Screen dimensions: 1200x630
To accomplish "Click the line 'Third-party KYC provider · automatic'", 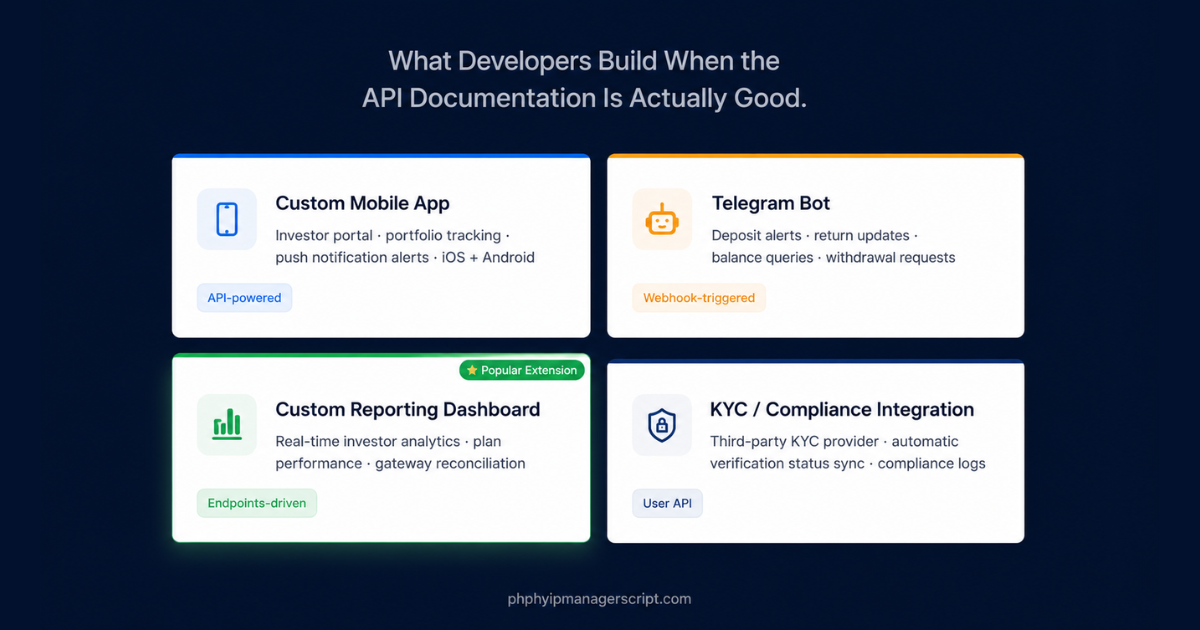I will point(834,442).
